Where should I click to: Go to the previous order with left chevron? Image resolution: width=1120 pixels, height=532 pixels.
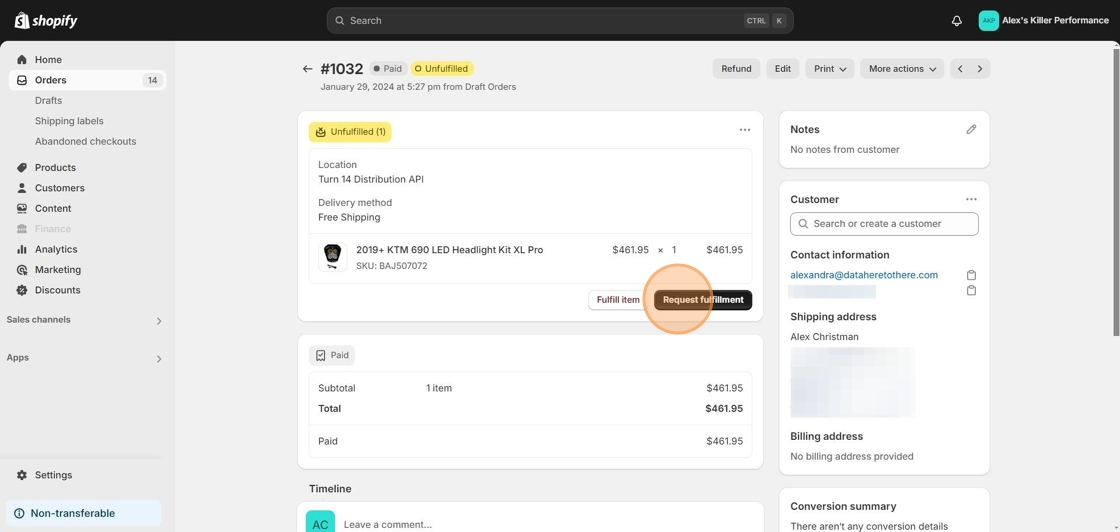960,69
